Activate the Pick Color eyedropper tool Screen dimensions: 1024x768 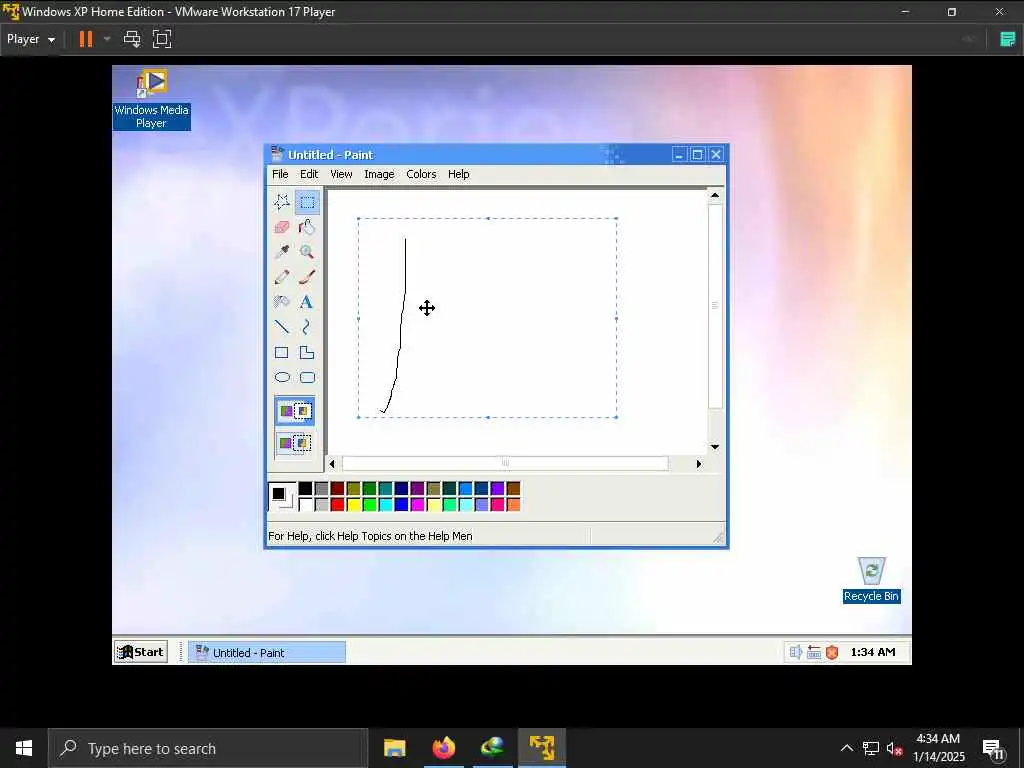[281, 251]
